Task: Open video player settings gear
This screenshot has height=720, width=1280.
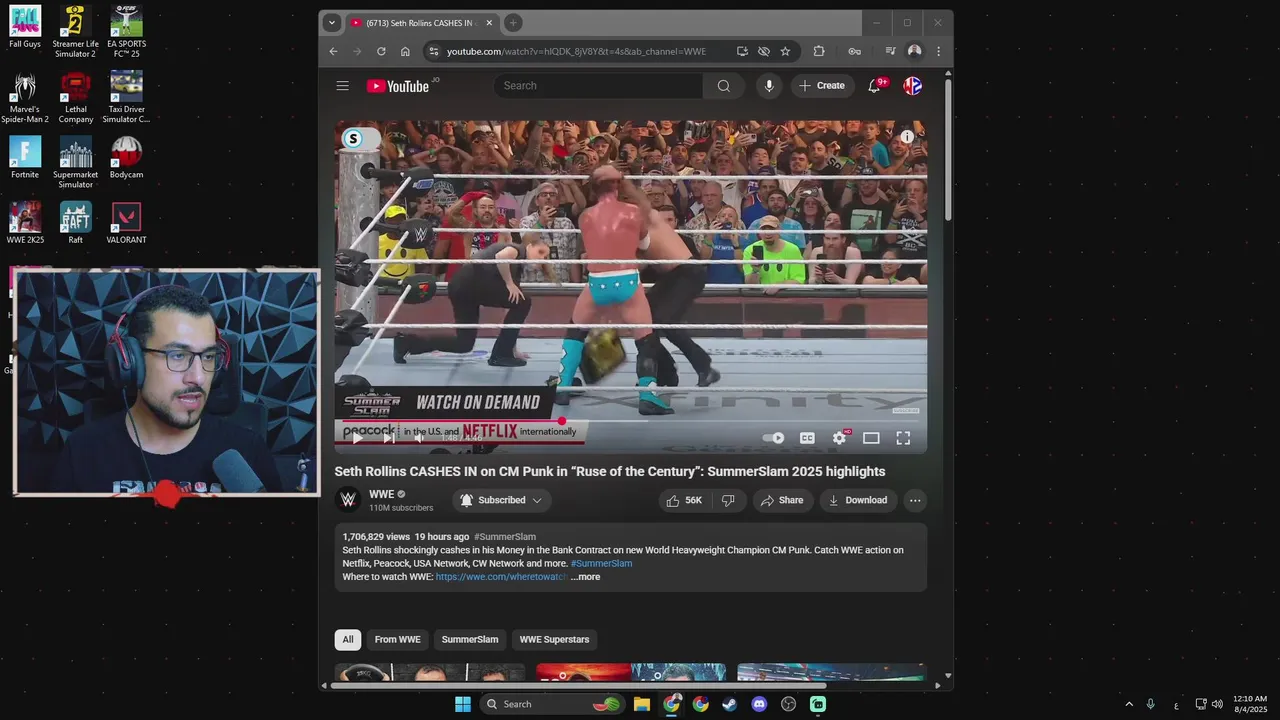Action: click(x=839, y=438)
